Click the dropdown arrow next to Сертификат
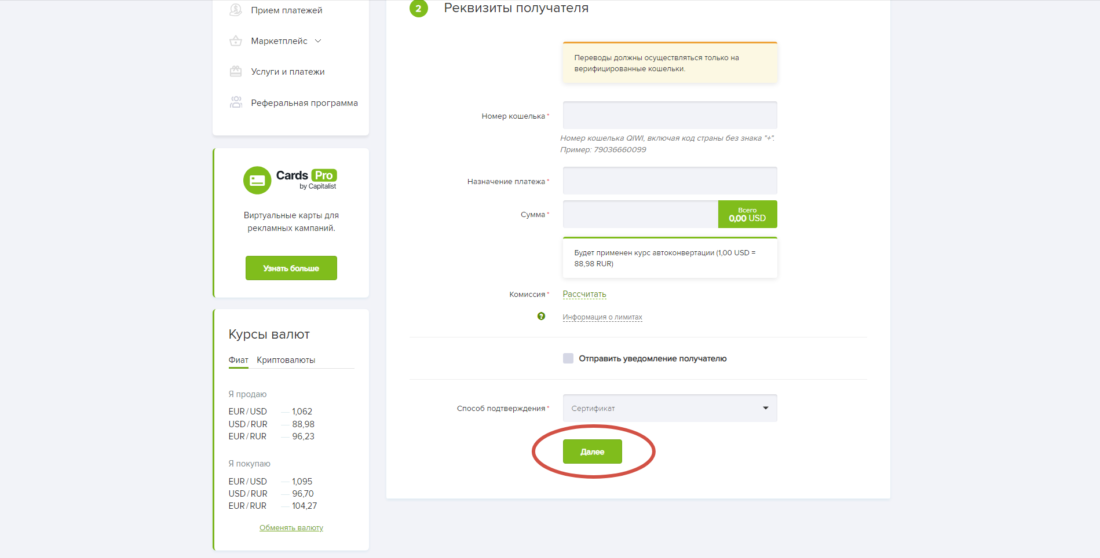This screenshot has height=558, width=1100. pyautogui.click(x=765, y=408)
